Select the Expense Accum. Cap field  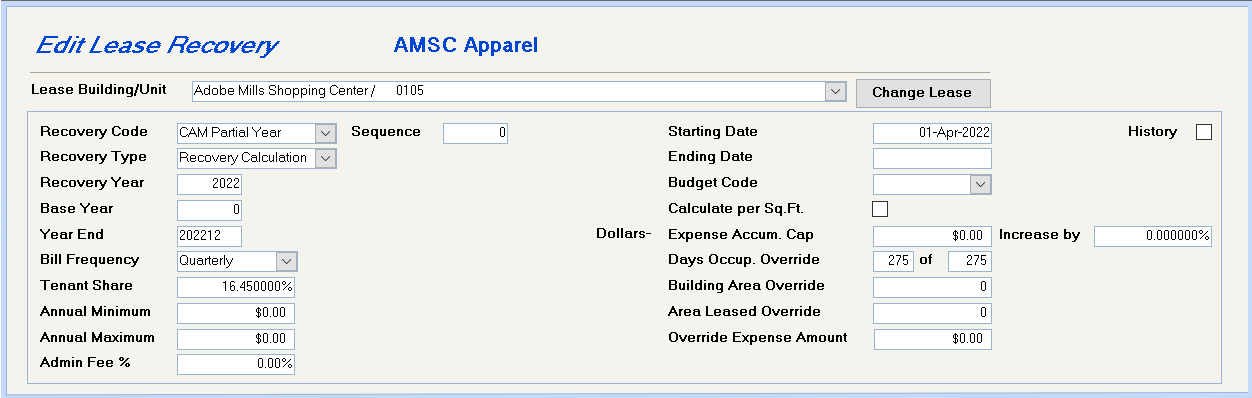pos(932,236)
